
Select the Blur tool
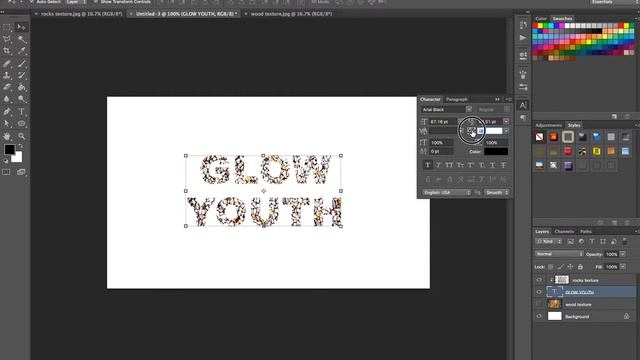pyautogui.click(x=7, y=99)
